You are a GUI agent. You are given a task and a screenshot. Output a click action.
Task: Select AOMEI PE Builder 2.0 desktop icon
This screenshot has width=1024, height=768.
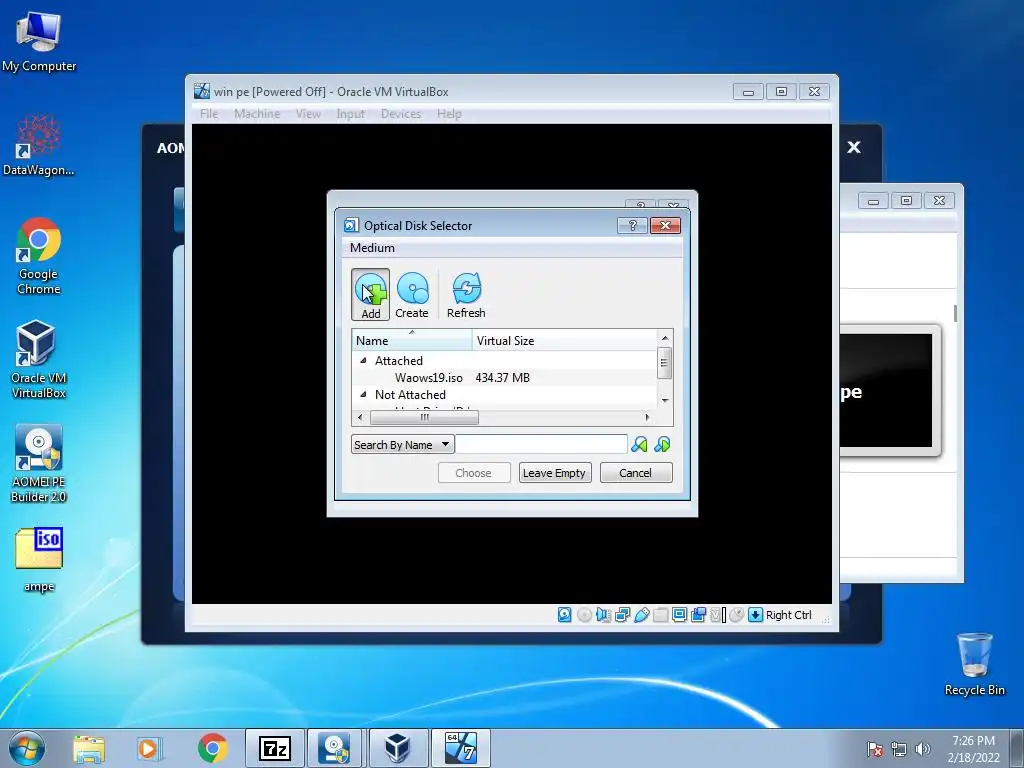(39, 464)
